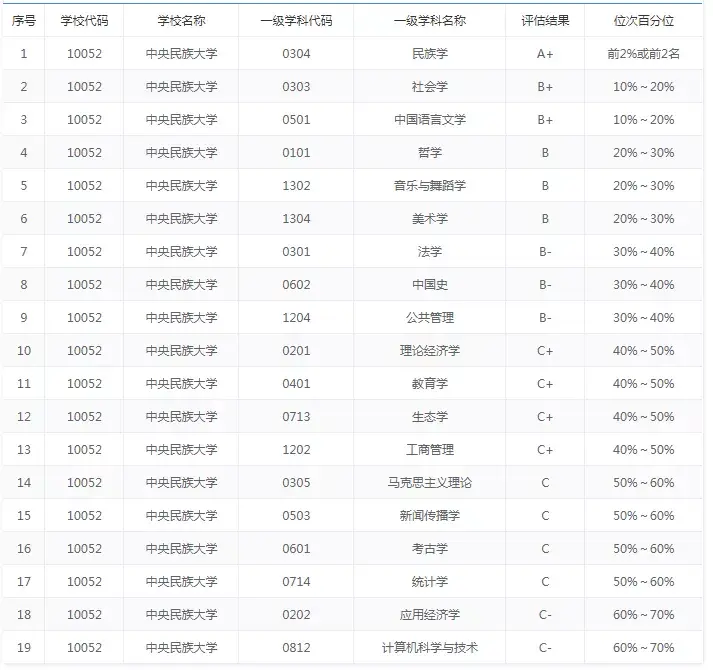Viewport: 713px width, 670px height.
Task: Click discipline code 0501
Action: point(296,120)
